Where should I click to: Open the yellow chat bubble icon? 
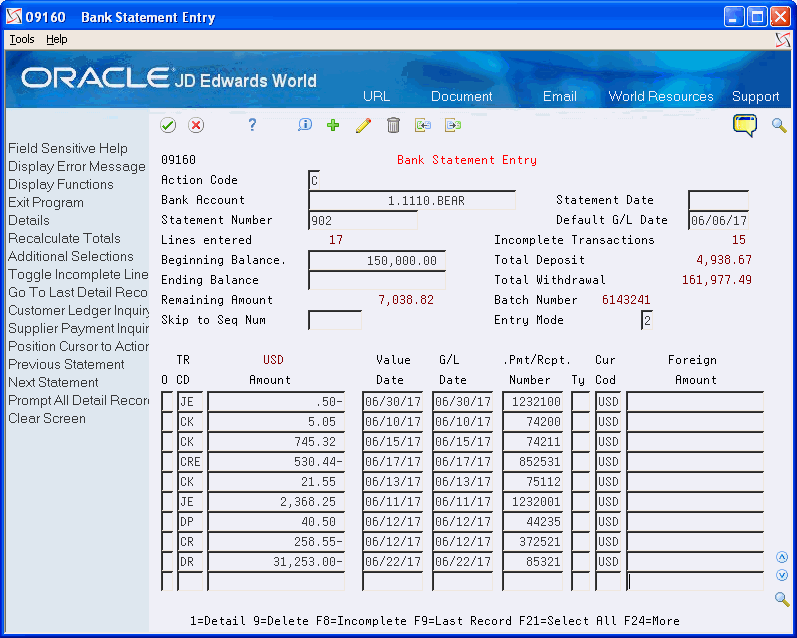coord(745,125)
